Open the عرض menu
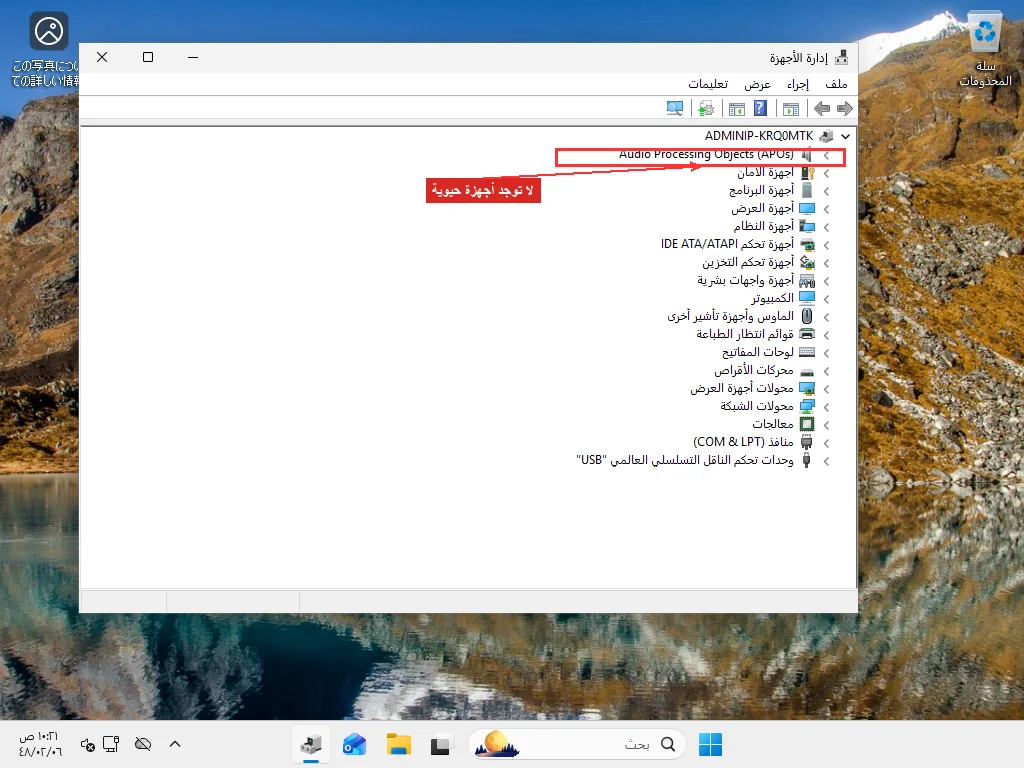This screenshot has height=768, width=1024. coord(758,84)
